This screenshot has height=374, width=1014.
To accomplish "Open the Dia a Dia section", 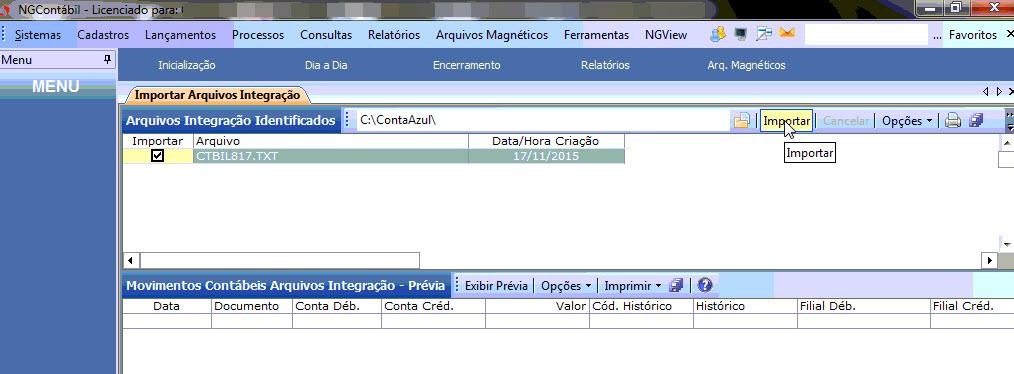I will tap(327, 65).
